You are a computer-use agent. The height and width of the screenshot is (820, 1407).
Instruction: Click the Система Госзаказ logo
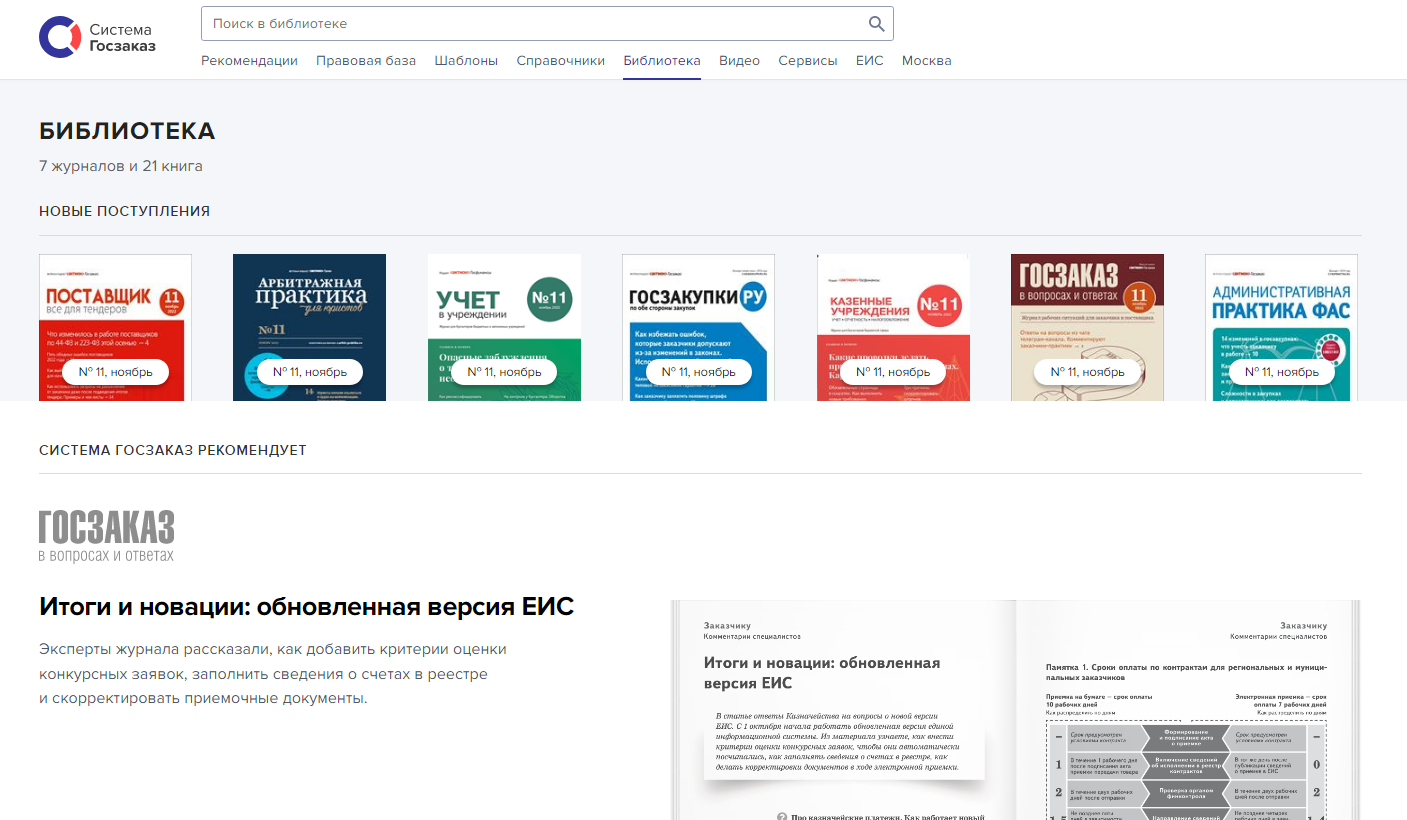click(x=97, y=37)
